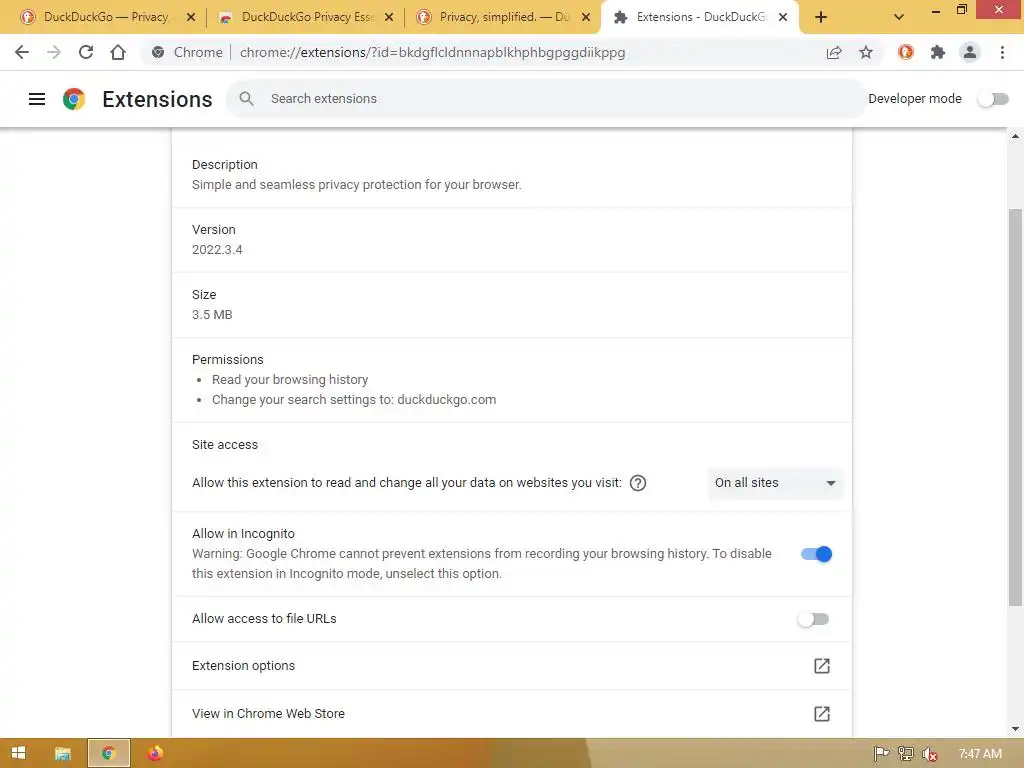Viewport: 1024px width, 768px height.
Task: Go back with the browser back arrow
Action: (22, 52)
